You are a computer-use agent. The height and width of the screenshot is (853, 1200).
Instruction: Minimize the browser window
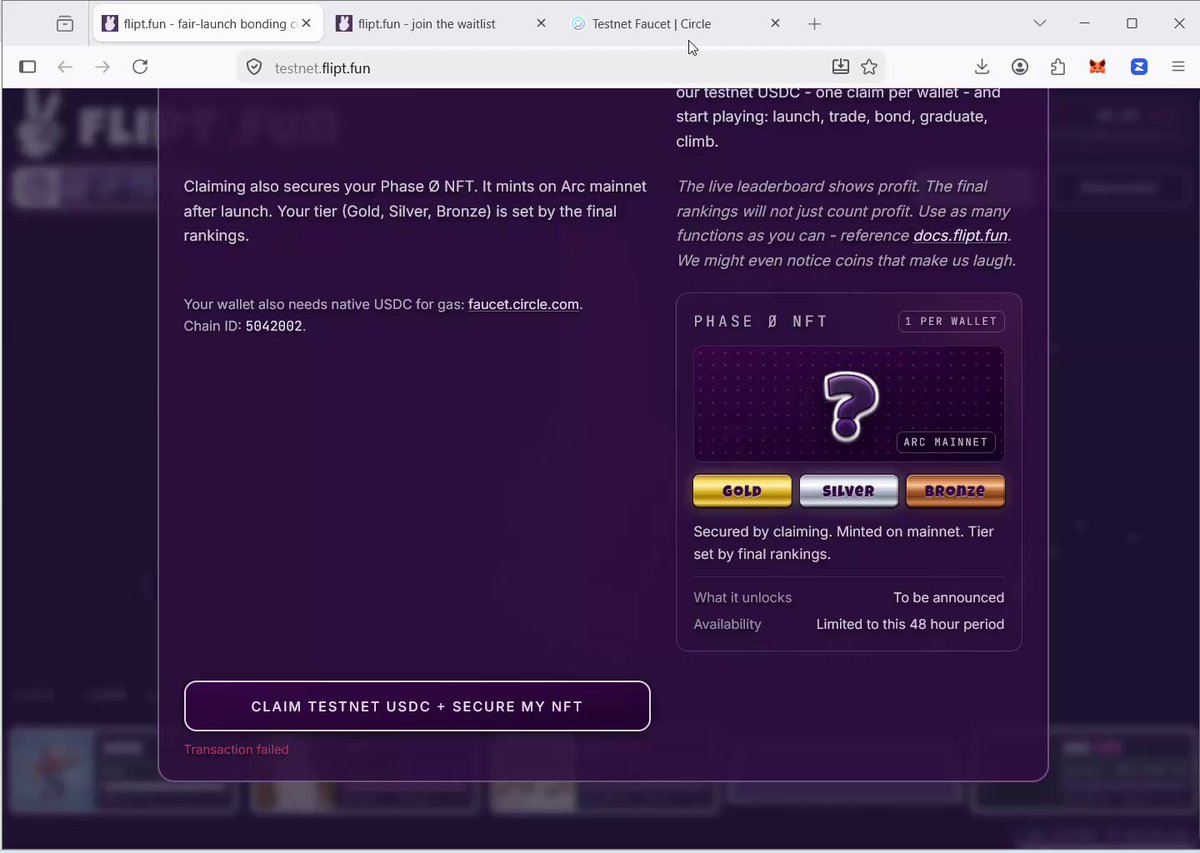pos(1086,24)
